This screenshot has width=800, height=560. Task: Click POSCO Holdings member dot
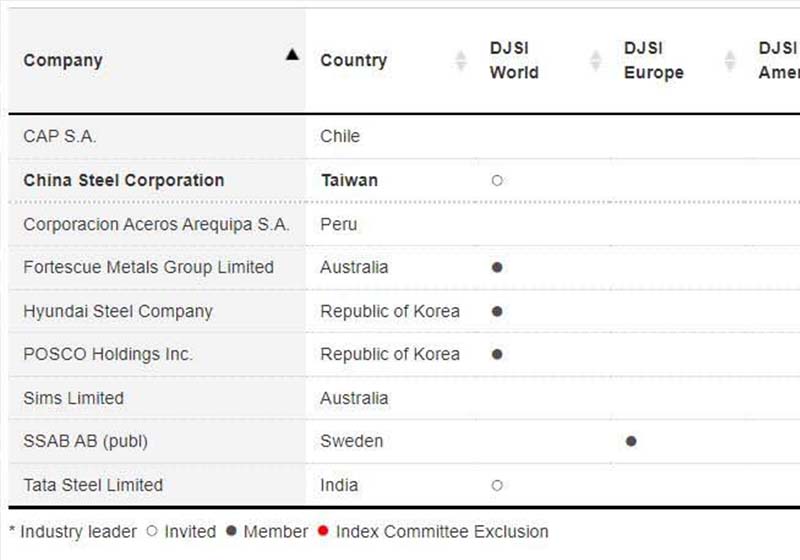(497, 354)
